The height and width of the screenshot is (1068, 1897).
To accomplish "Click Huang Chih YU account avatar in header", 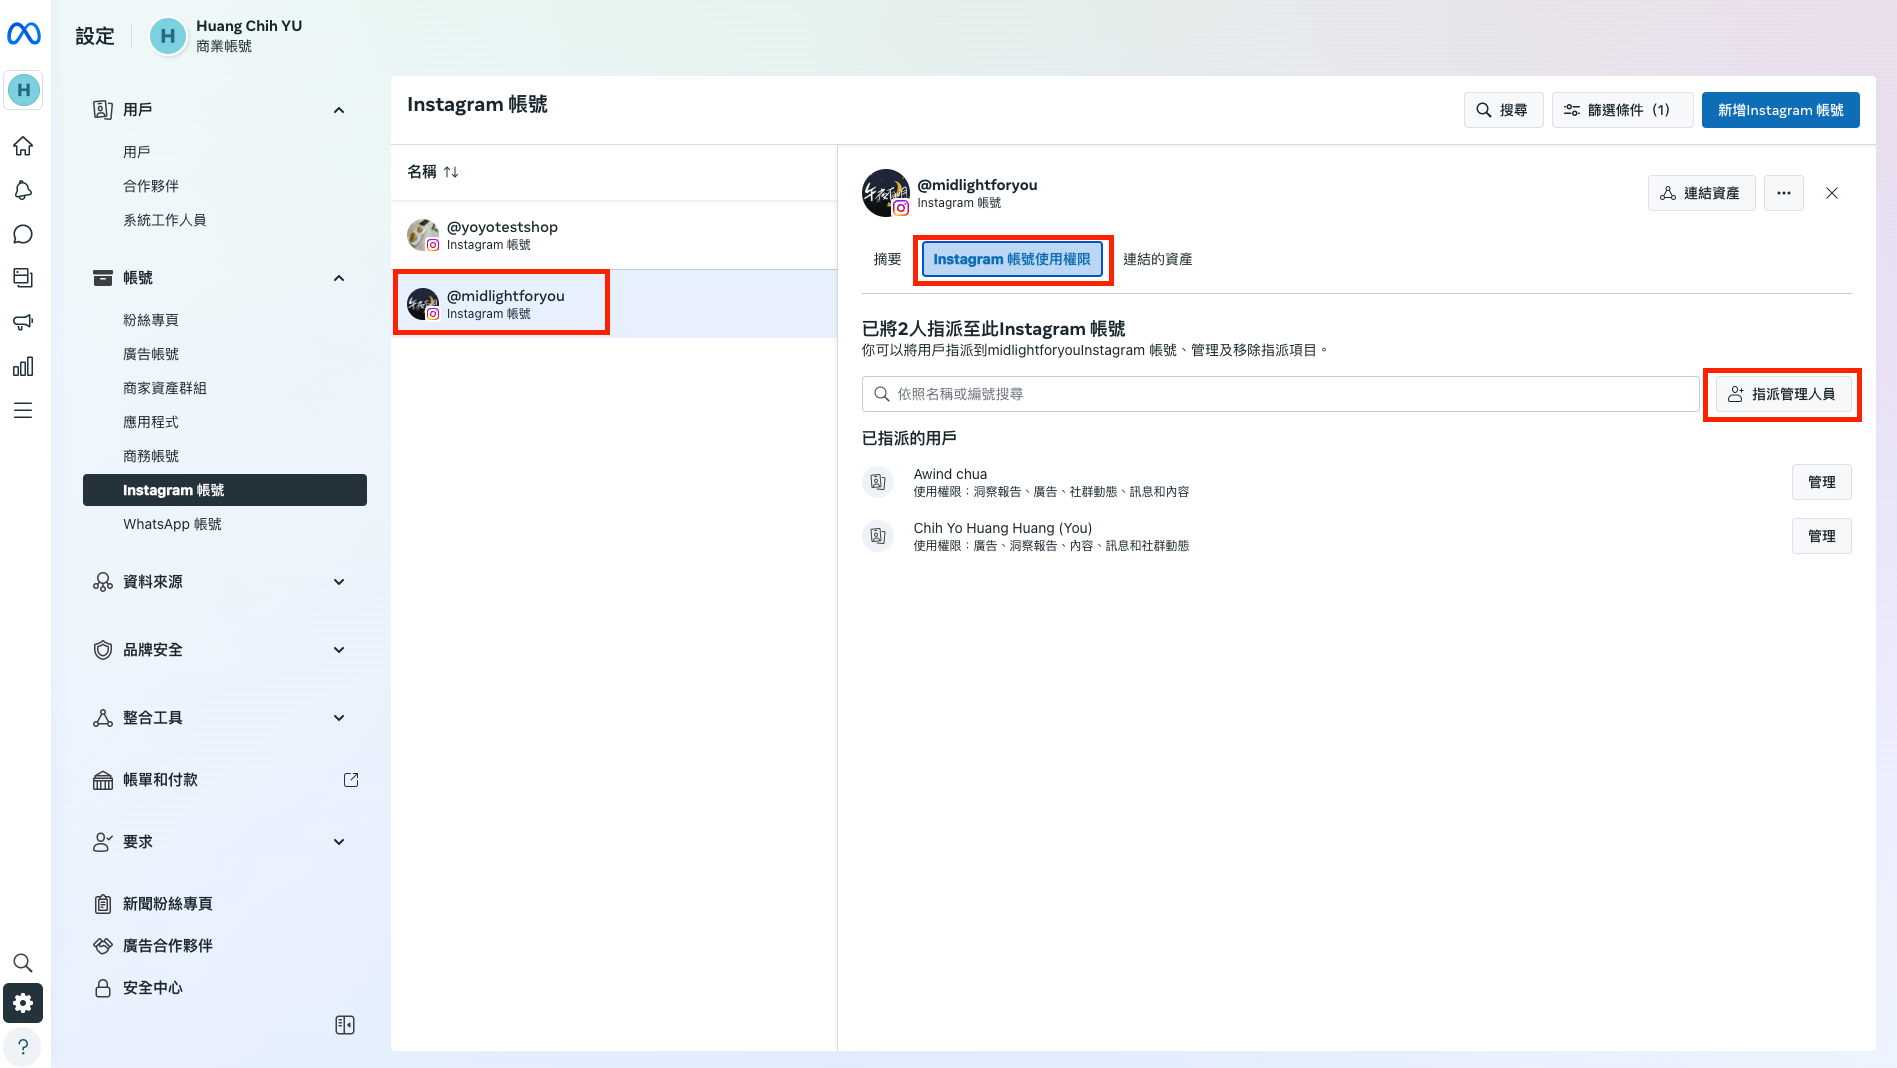I will tap(168, 36).
